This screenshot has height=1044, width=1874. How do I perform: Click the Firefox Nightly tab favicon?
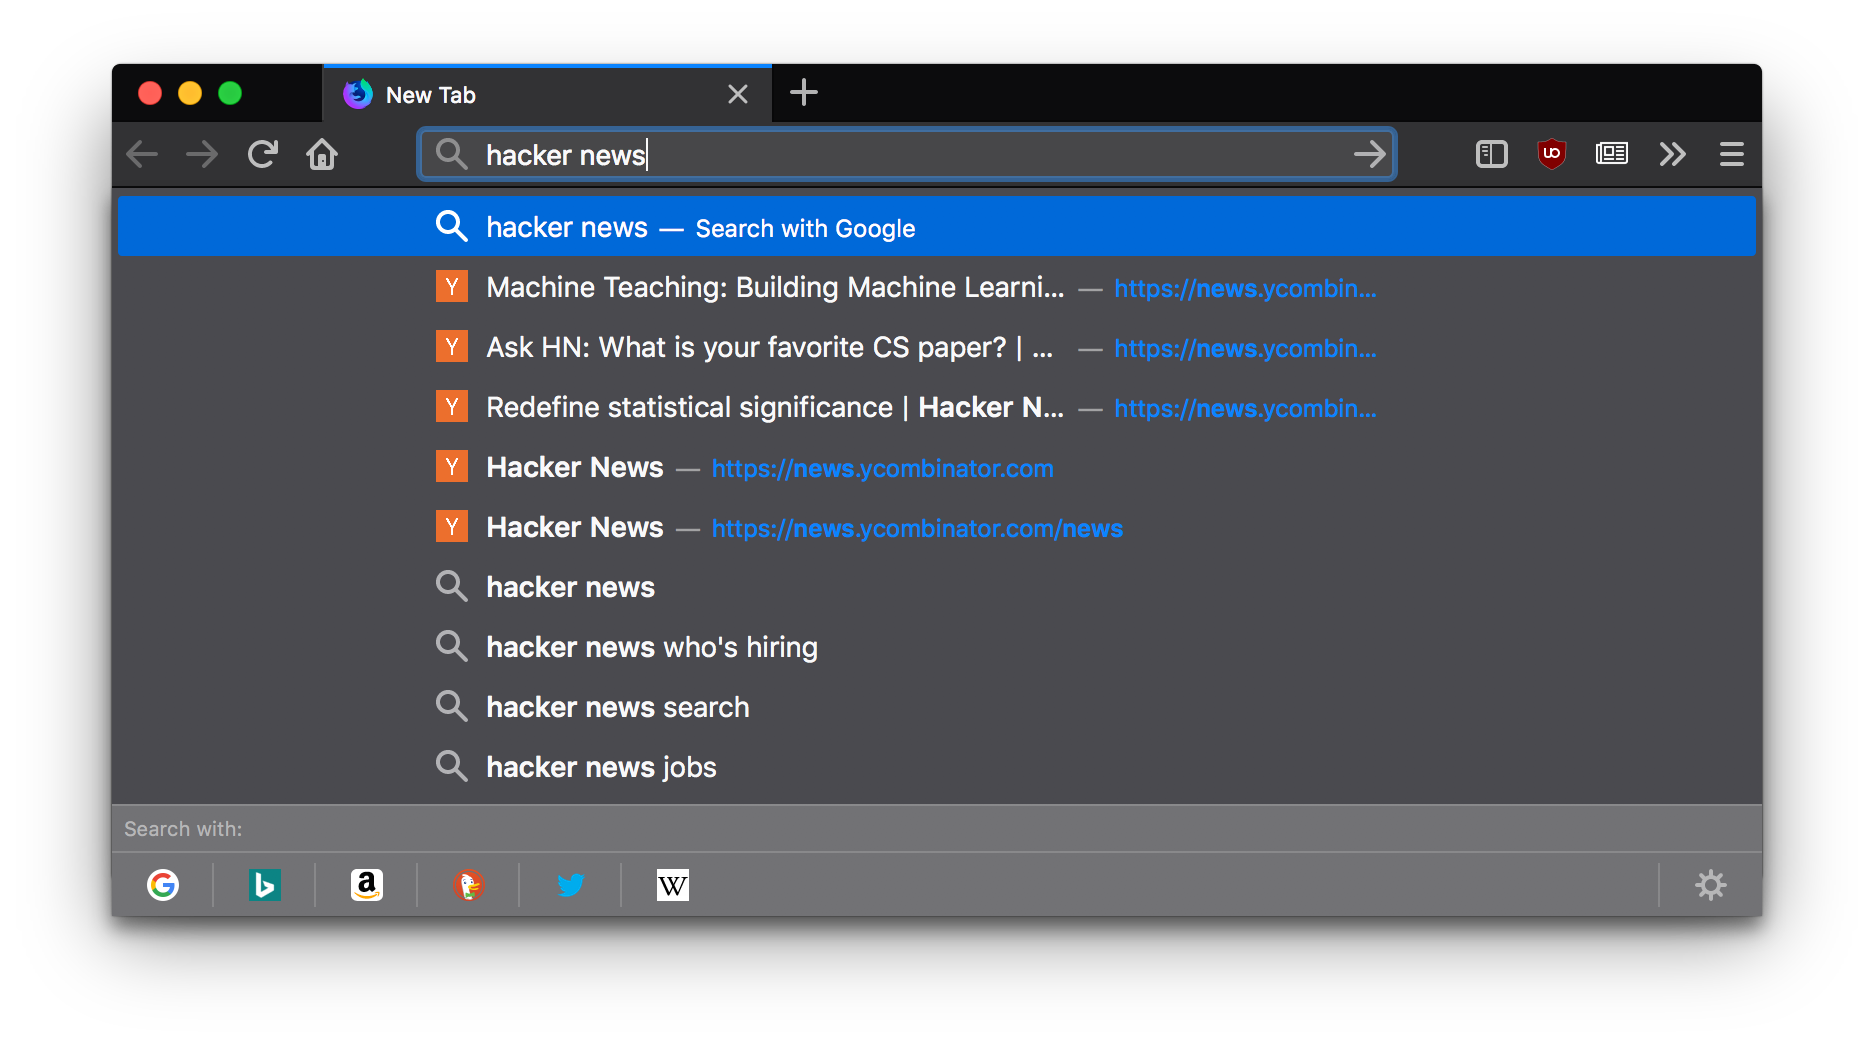[358, 94]
